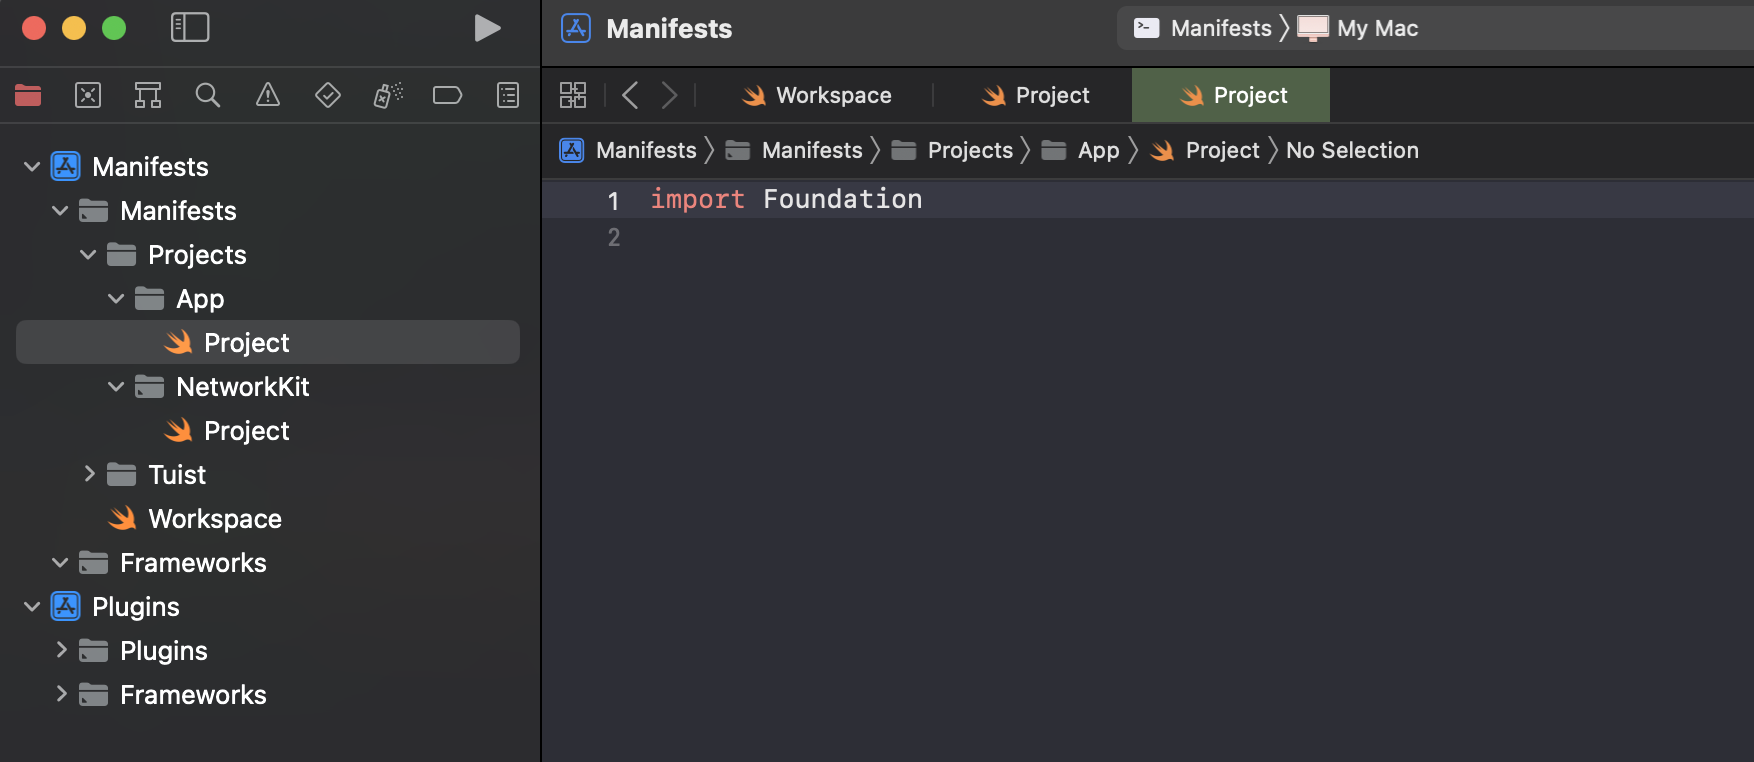Select the NetworkKit folder row
Viewport: 1754px width, 762px height.
pos(268,386)
